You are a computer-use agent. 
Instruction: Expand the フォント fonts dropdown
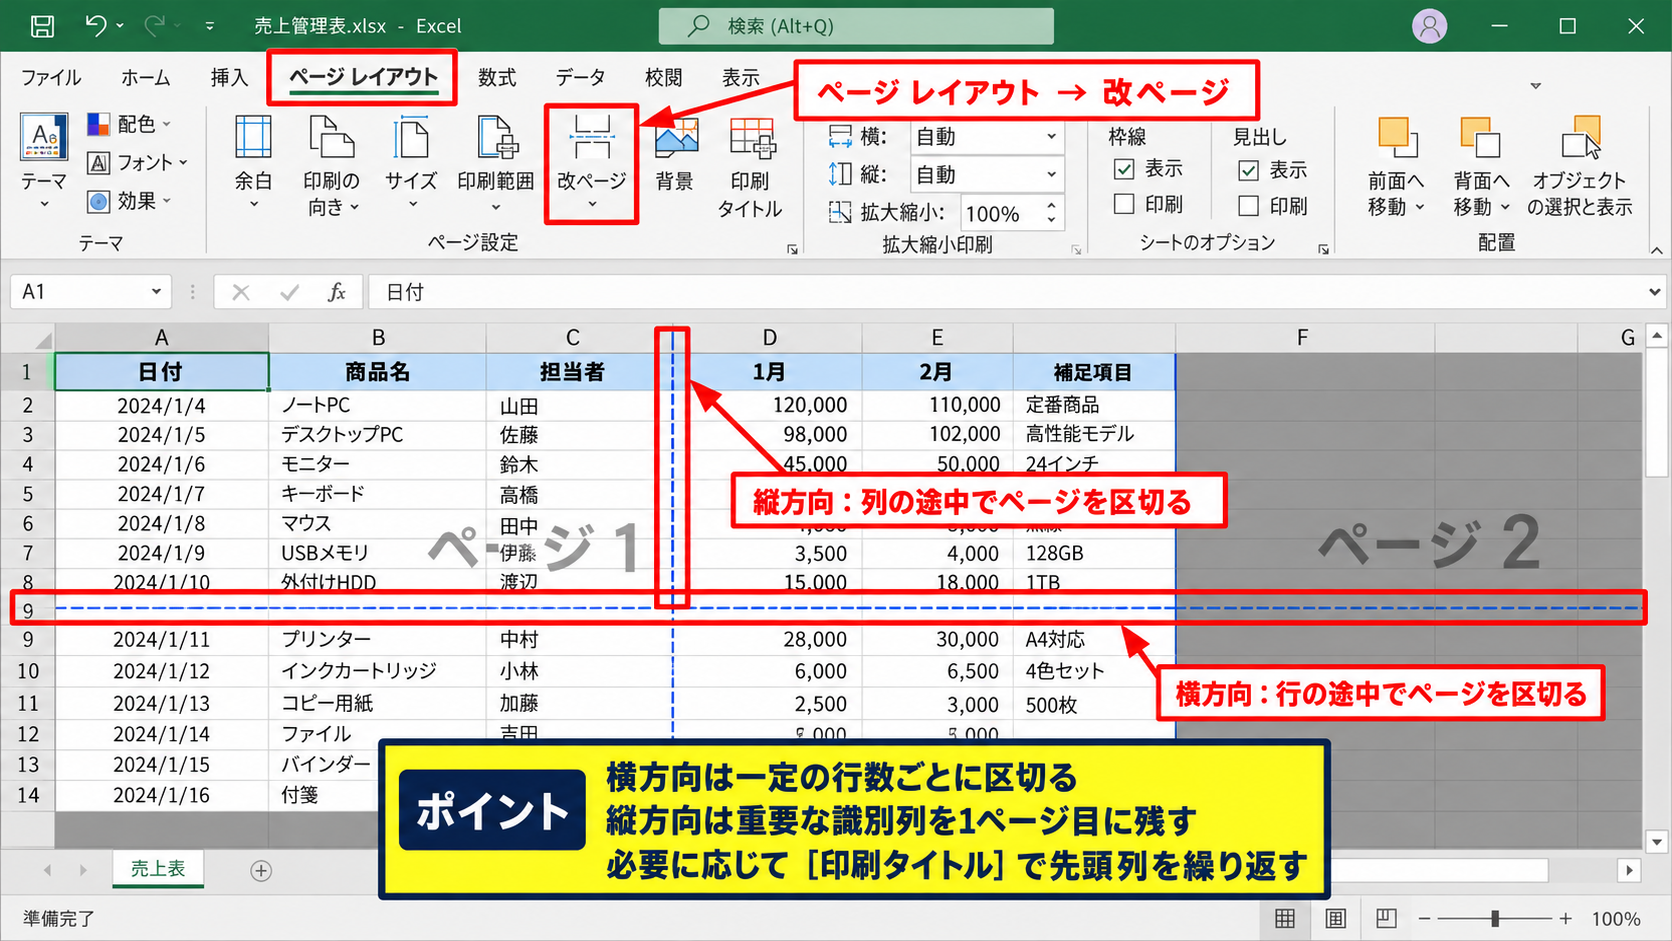[183, 162]
